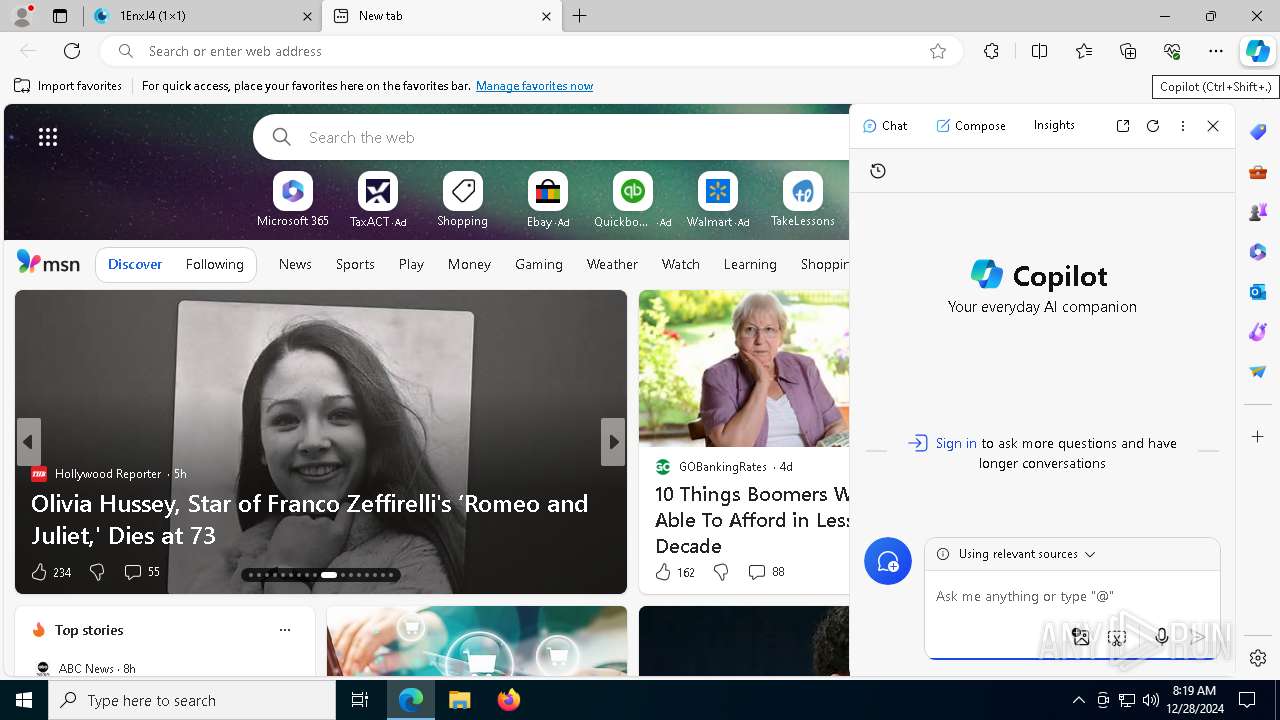Open Top stories more options ellipsis

[285, 630]
